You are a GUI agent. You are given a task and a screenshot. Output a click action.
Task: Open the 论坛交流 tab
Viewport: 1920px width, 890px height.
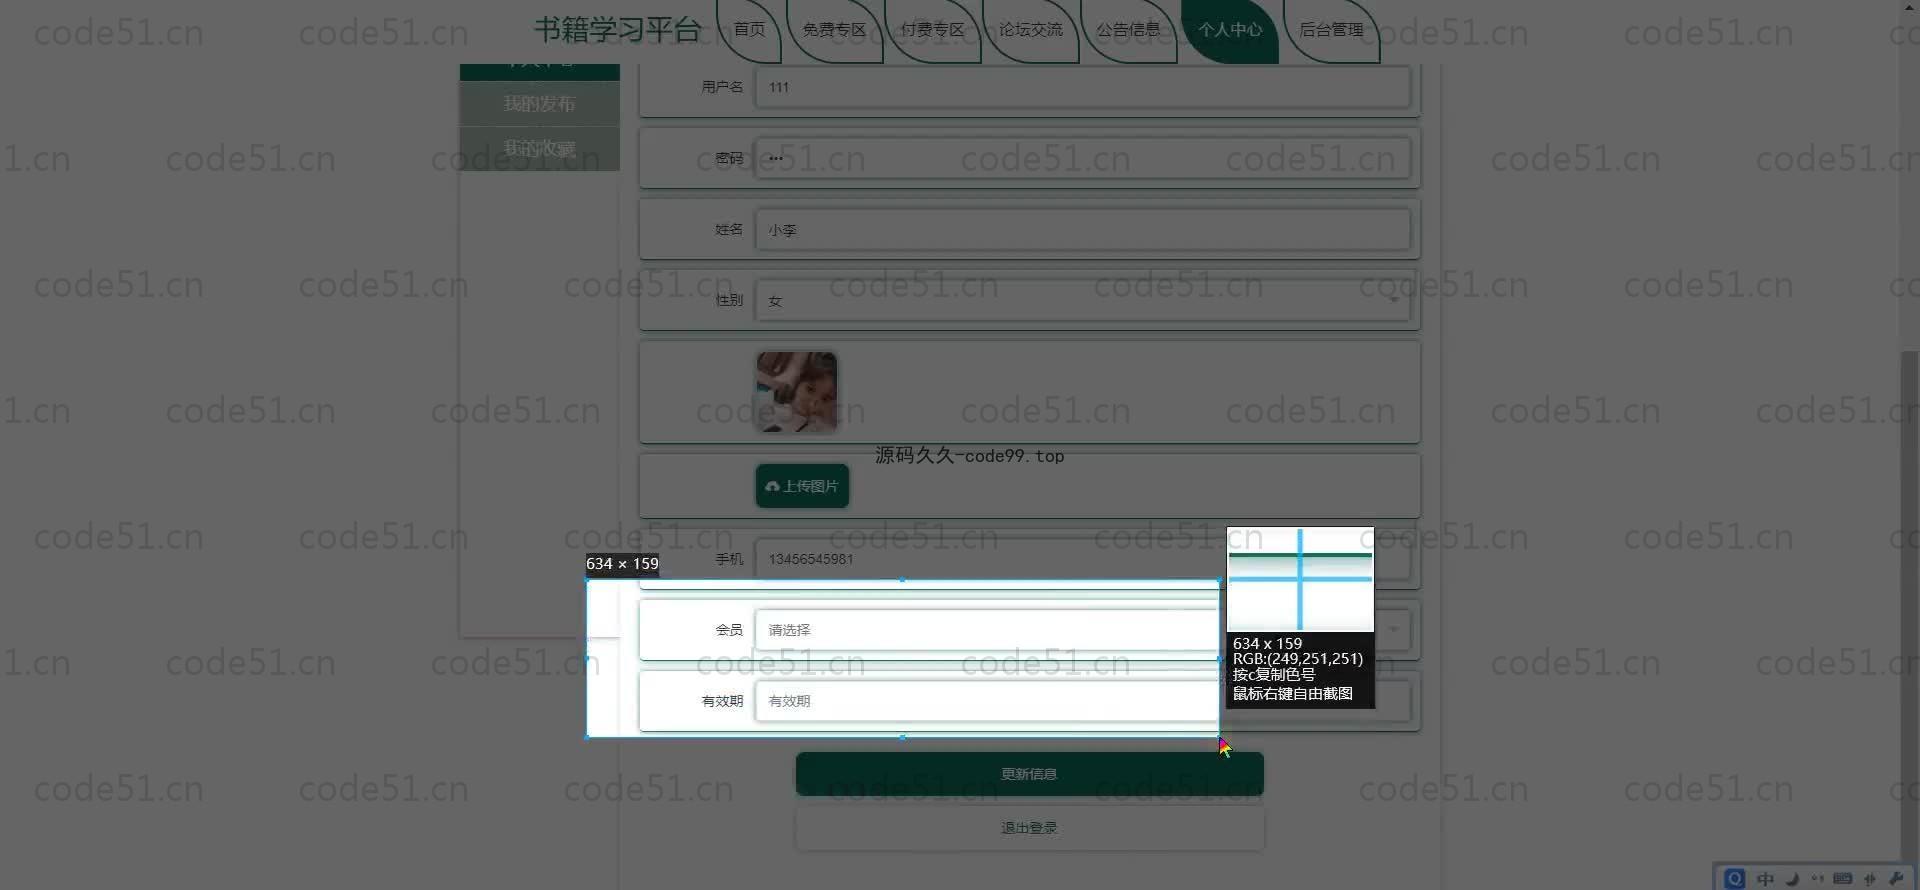point(1030,30)
